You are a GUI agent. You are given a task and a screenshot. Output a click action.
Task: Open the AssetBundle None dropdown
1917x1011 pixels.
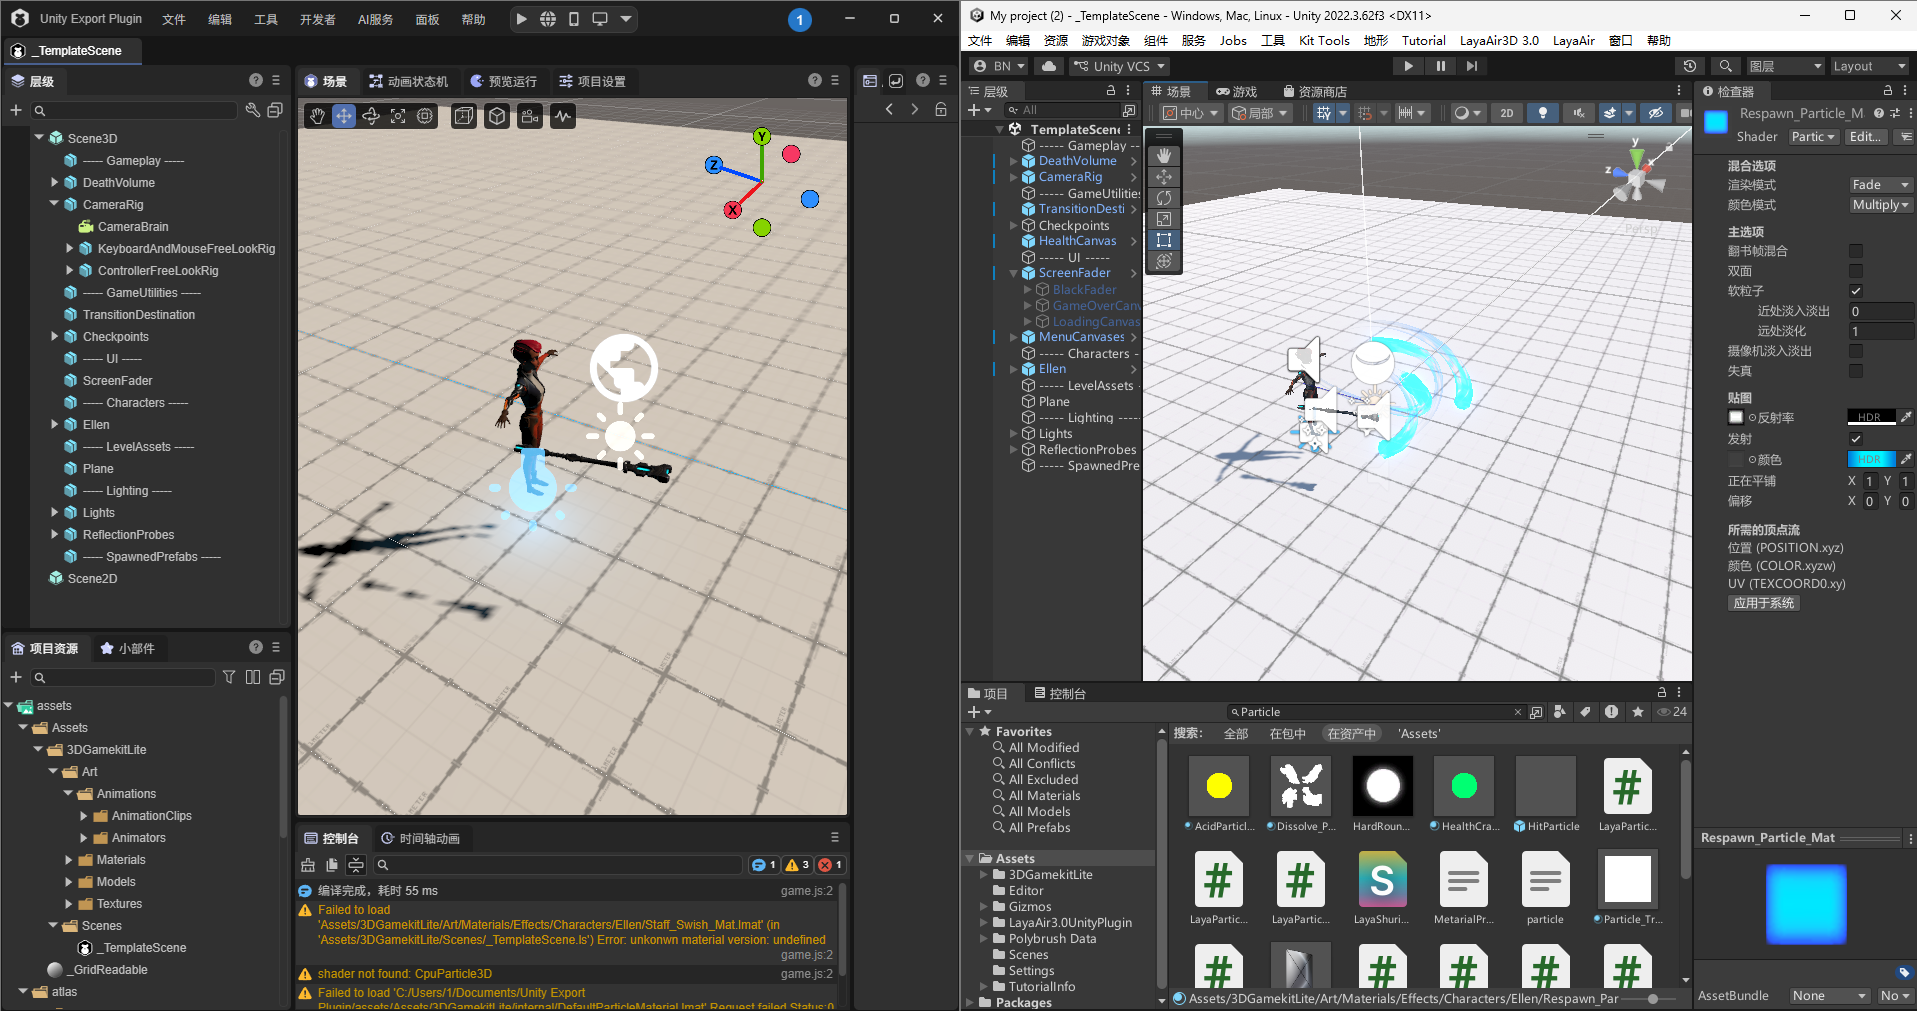1829,996
